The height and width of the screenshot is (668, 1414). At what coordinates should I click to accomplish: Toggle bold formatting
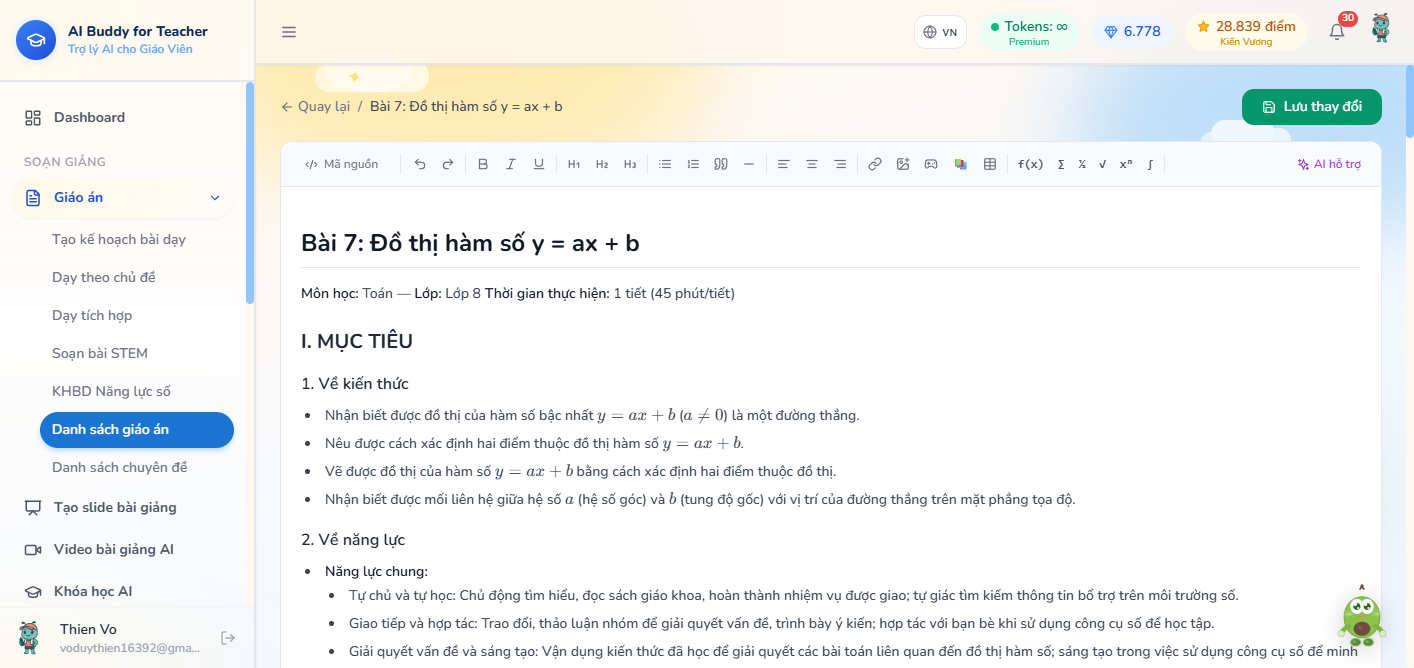pos(483,164)
